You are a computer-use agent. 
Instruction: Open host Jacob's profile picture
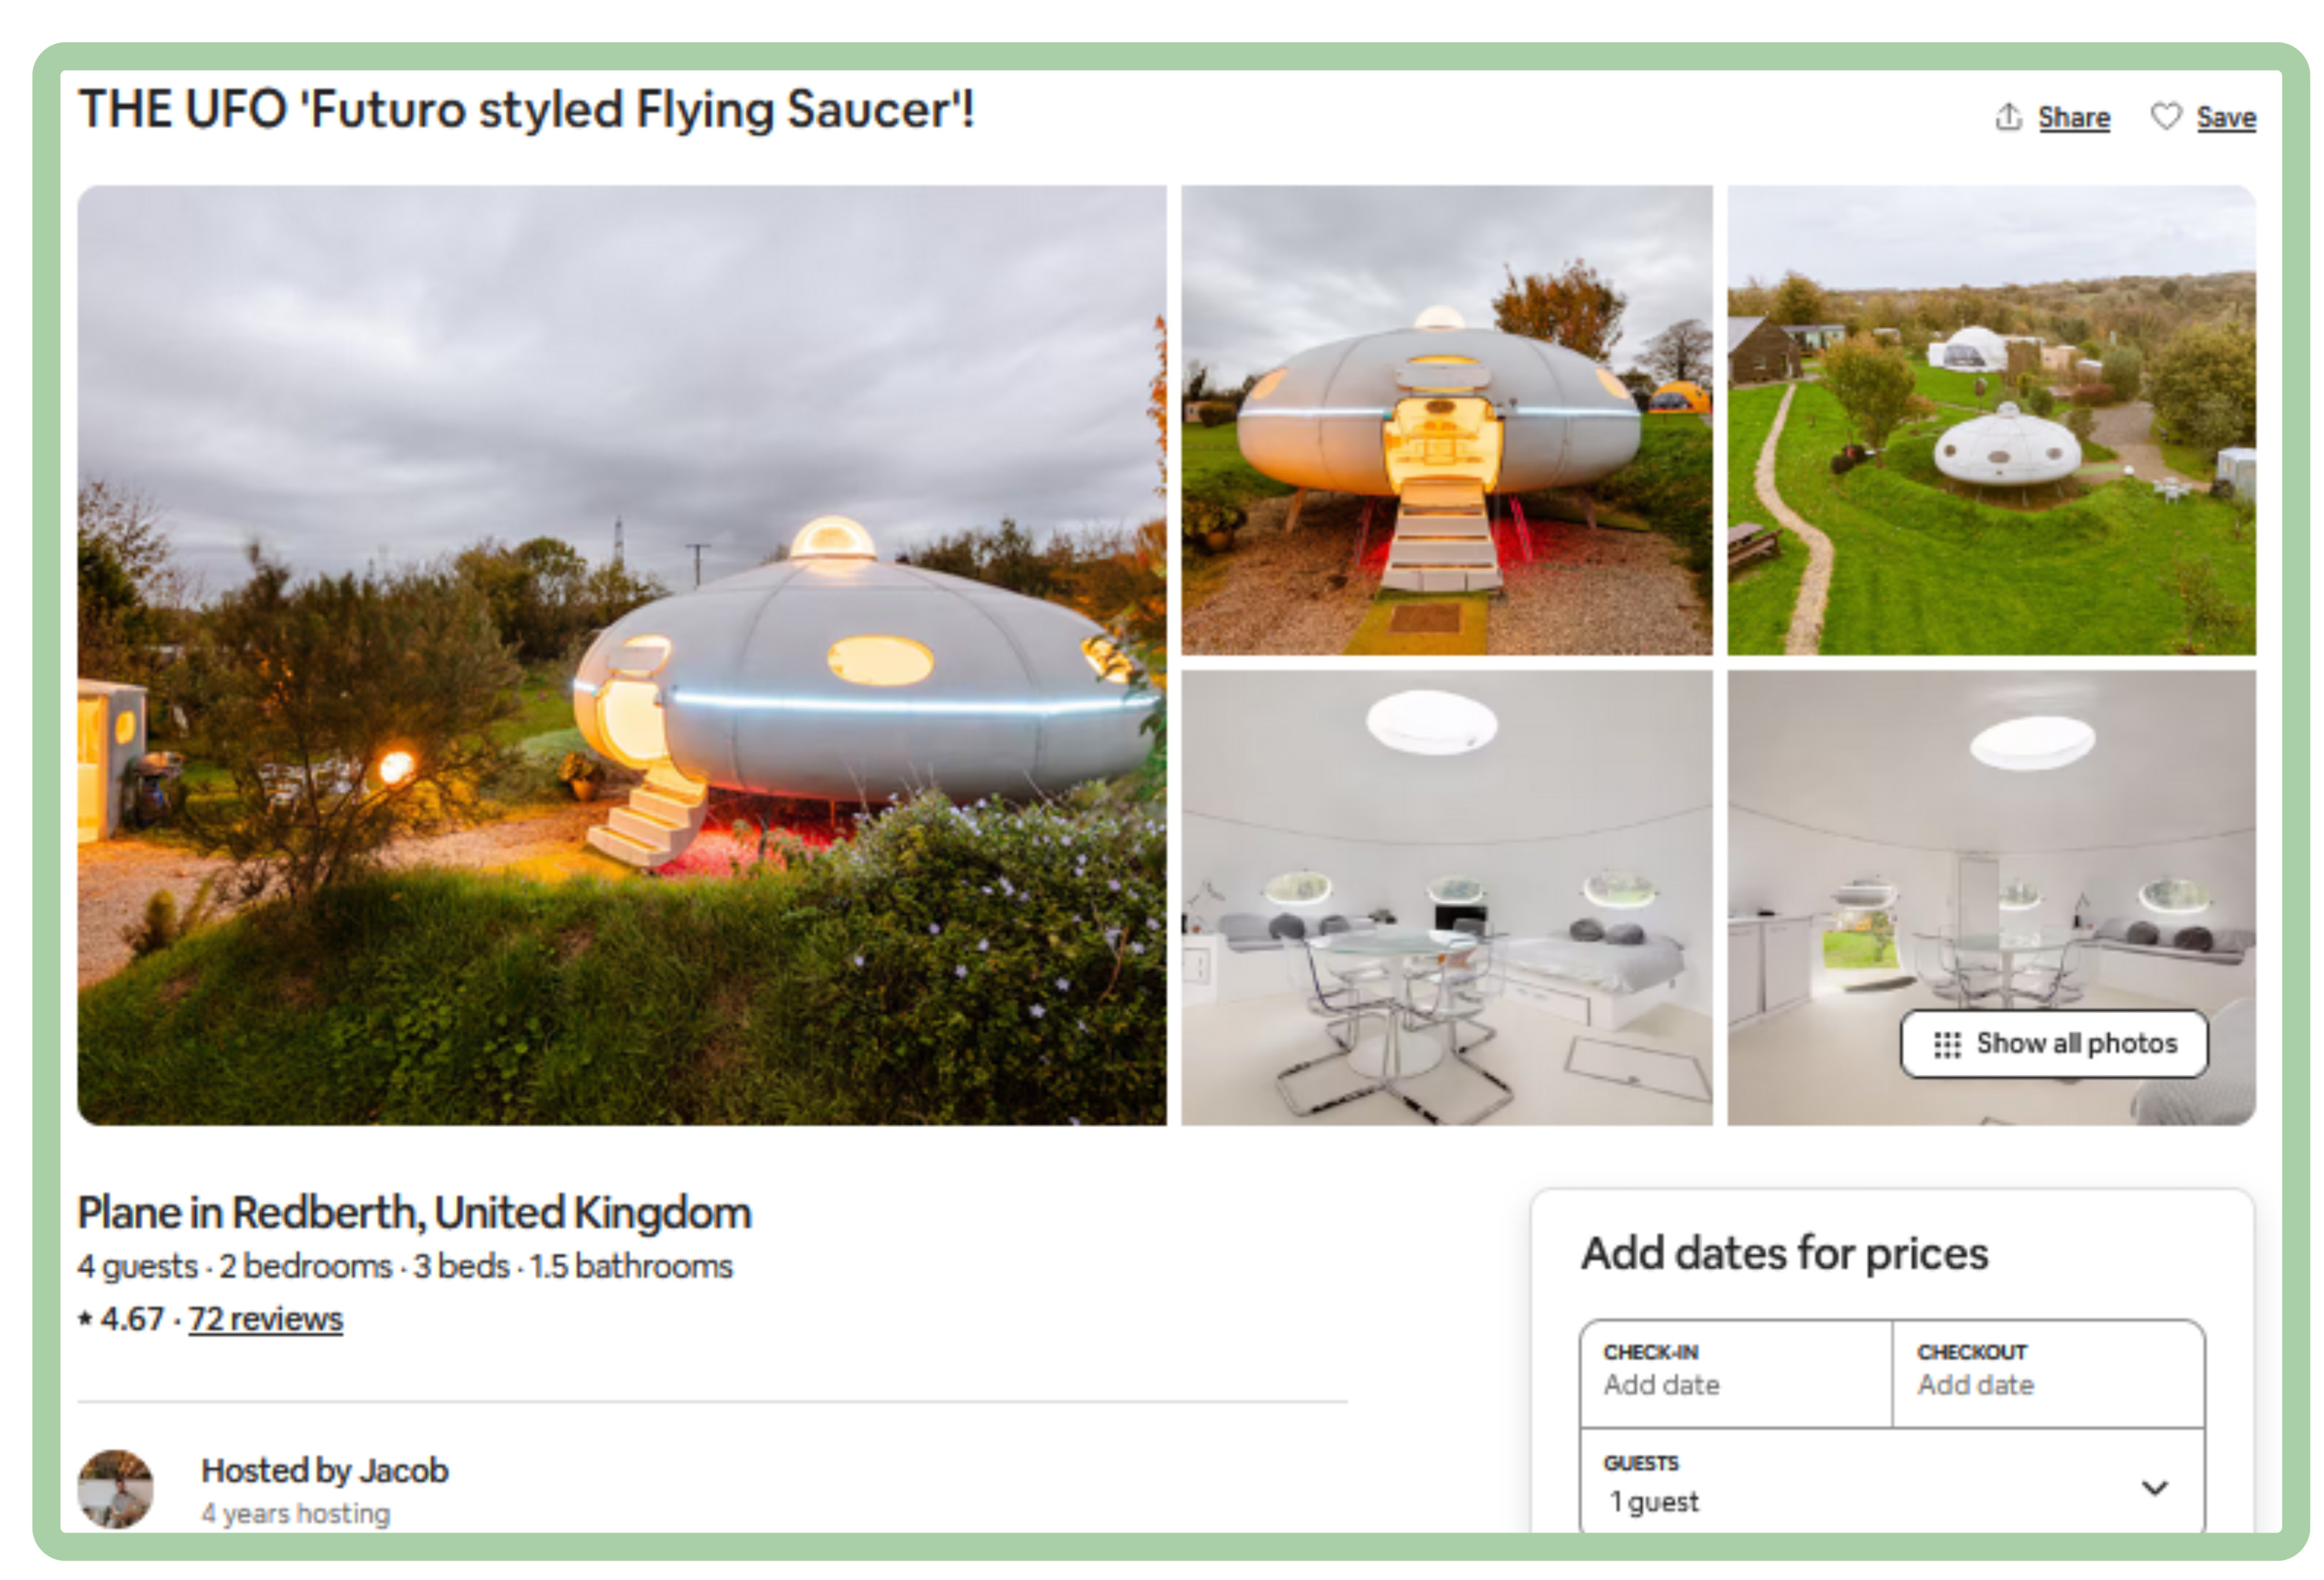click(x=115, y=1489)
